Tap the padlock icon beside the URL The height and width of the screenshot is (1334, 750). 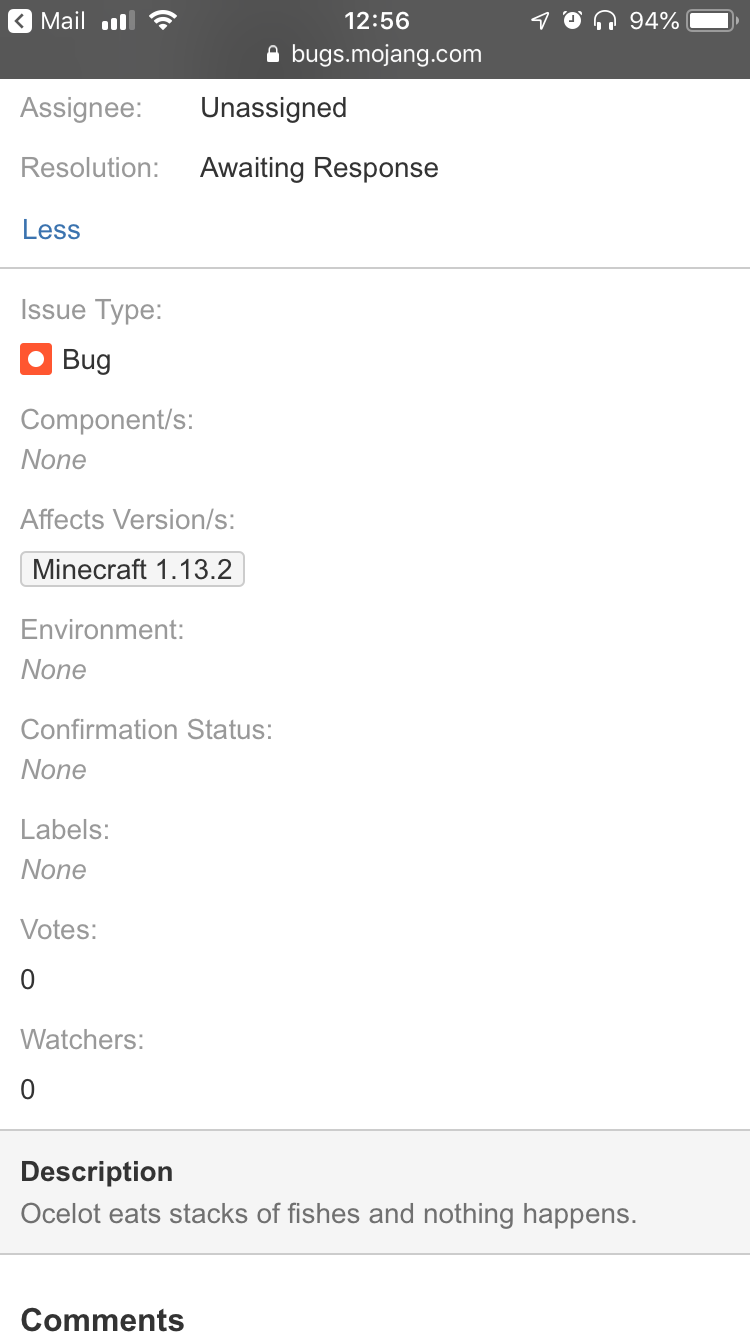[273, 55]
